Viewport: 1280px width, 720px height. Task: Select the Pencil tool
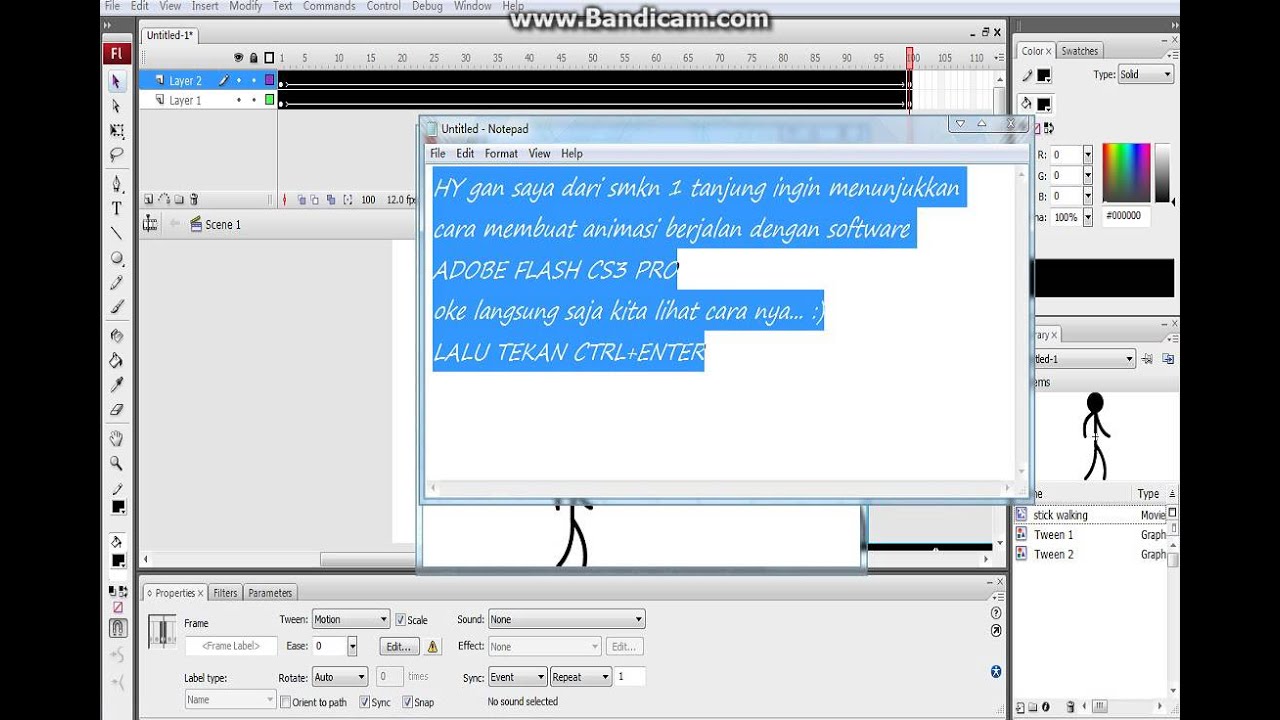coord(116,283)
